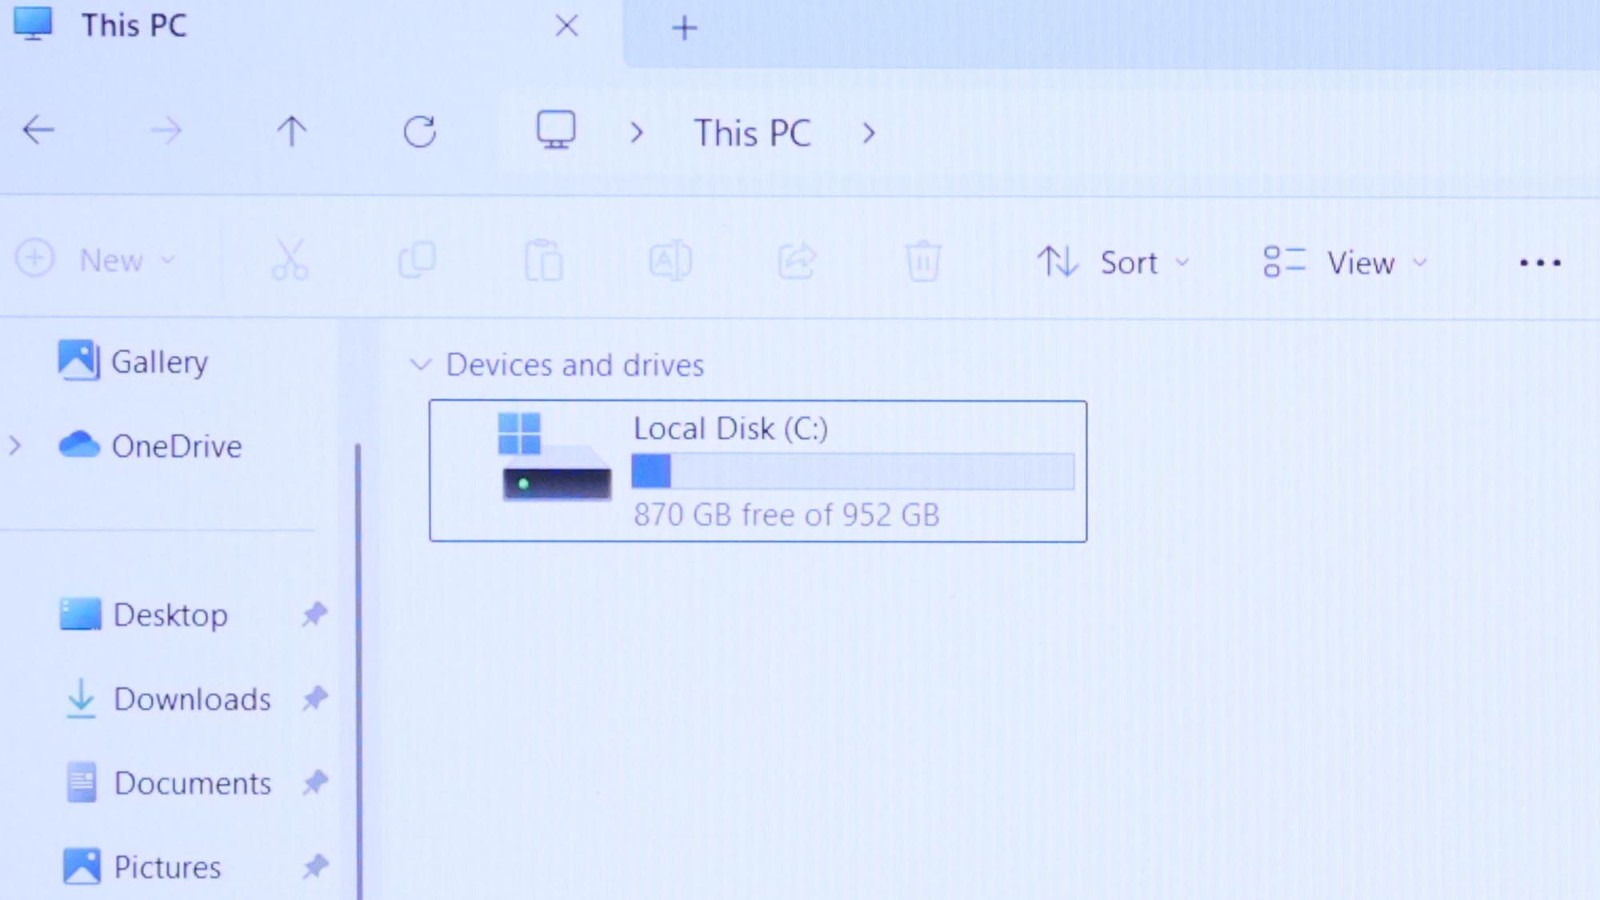Click the Share icon in the toolbar
Screen dimensions: 1600x900
point(797,261)
